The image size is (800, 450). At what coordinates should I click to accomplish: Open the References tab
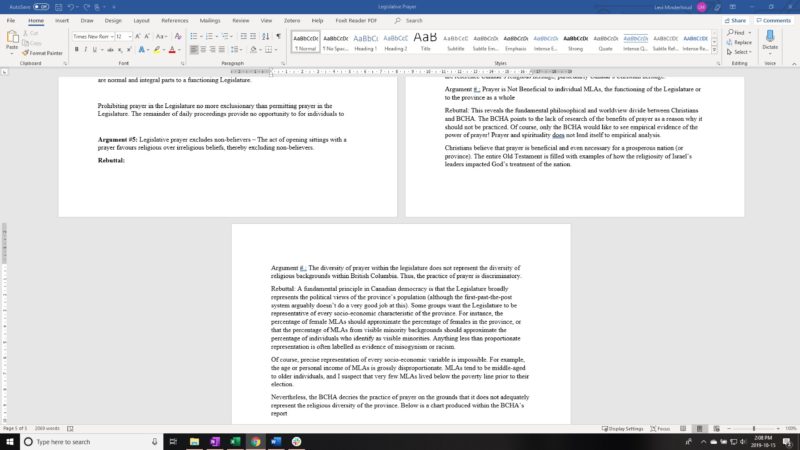click(174, 20)
